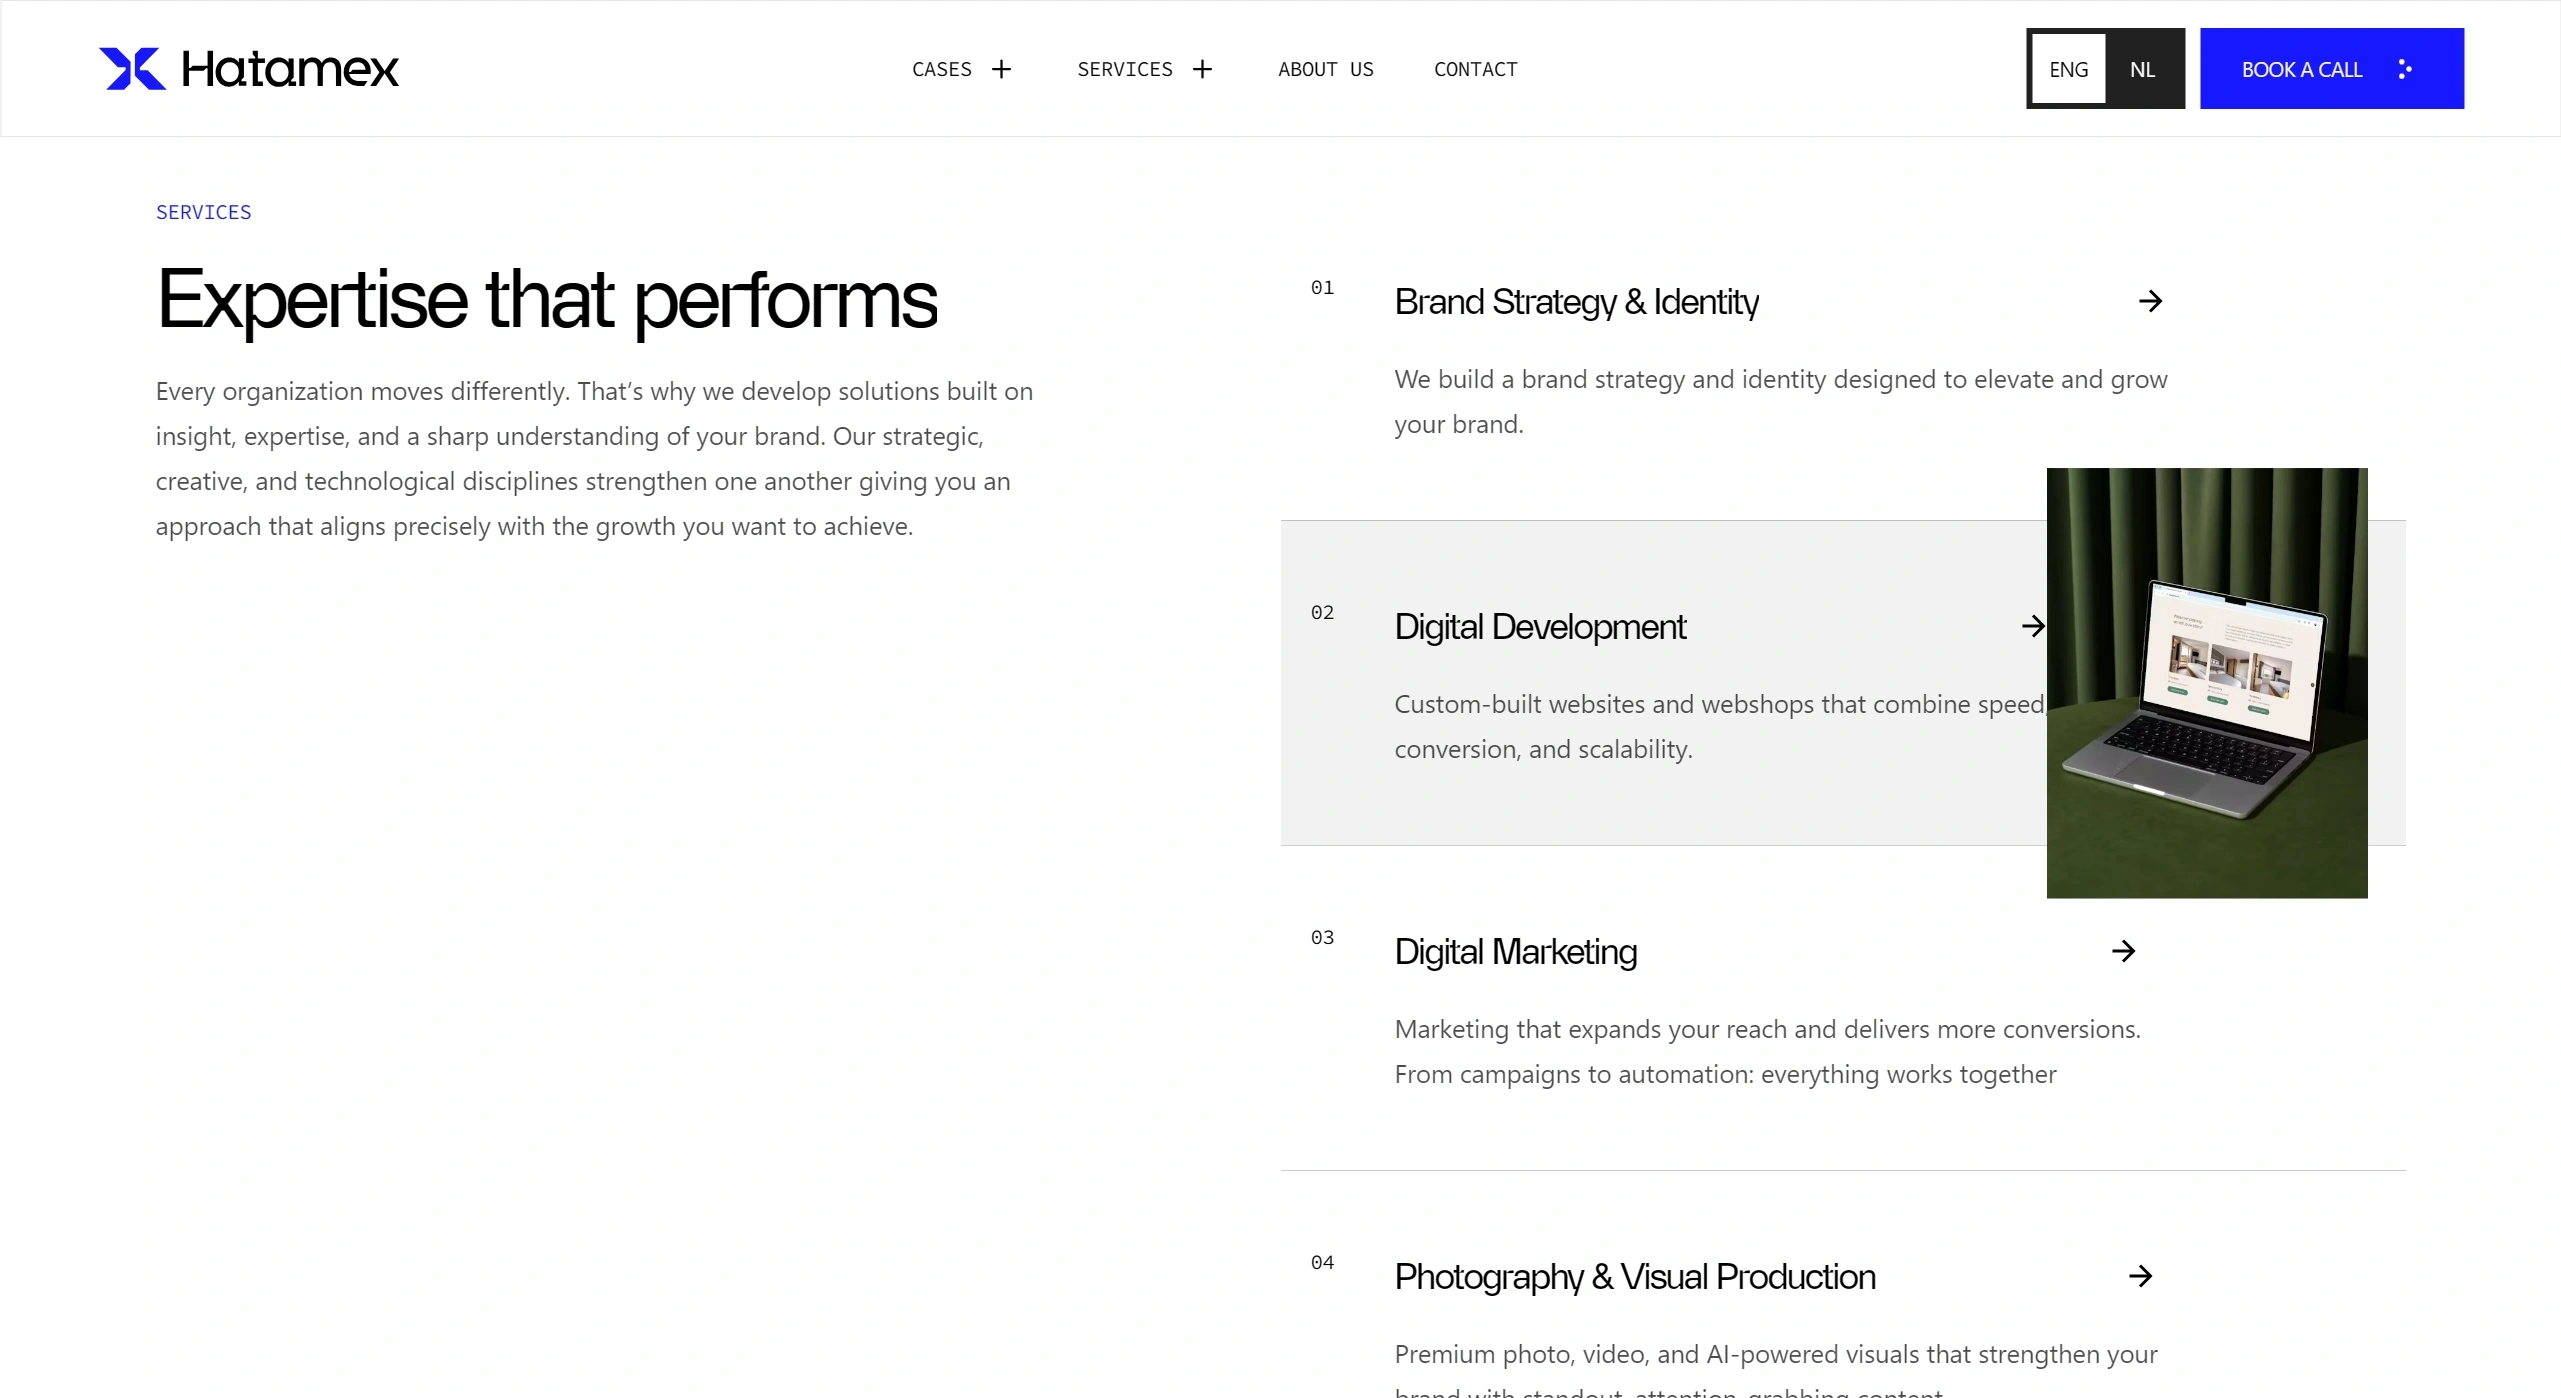Screen dimensions: 2561x1398
Task: Click arrow next to Digital Development
Action: (2032, 626)
